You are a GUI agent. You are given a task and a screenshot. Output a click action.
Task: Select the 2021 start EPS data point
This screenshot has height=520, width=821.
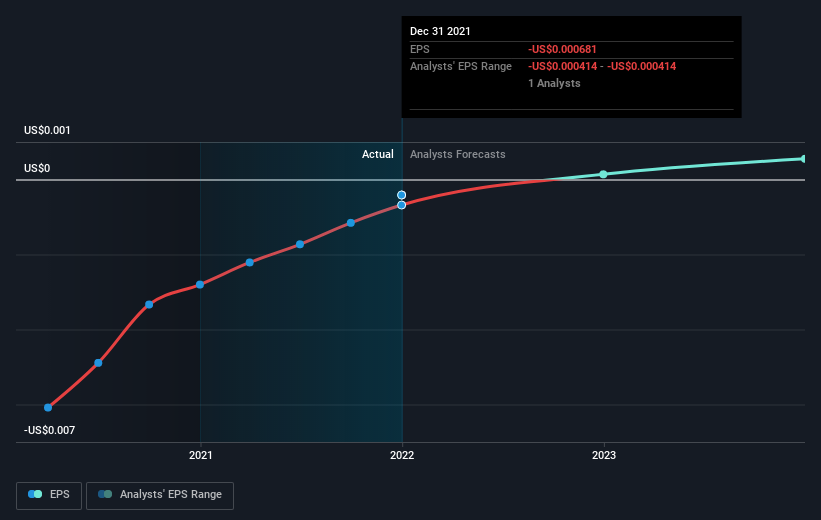[200, 285]
